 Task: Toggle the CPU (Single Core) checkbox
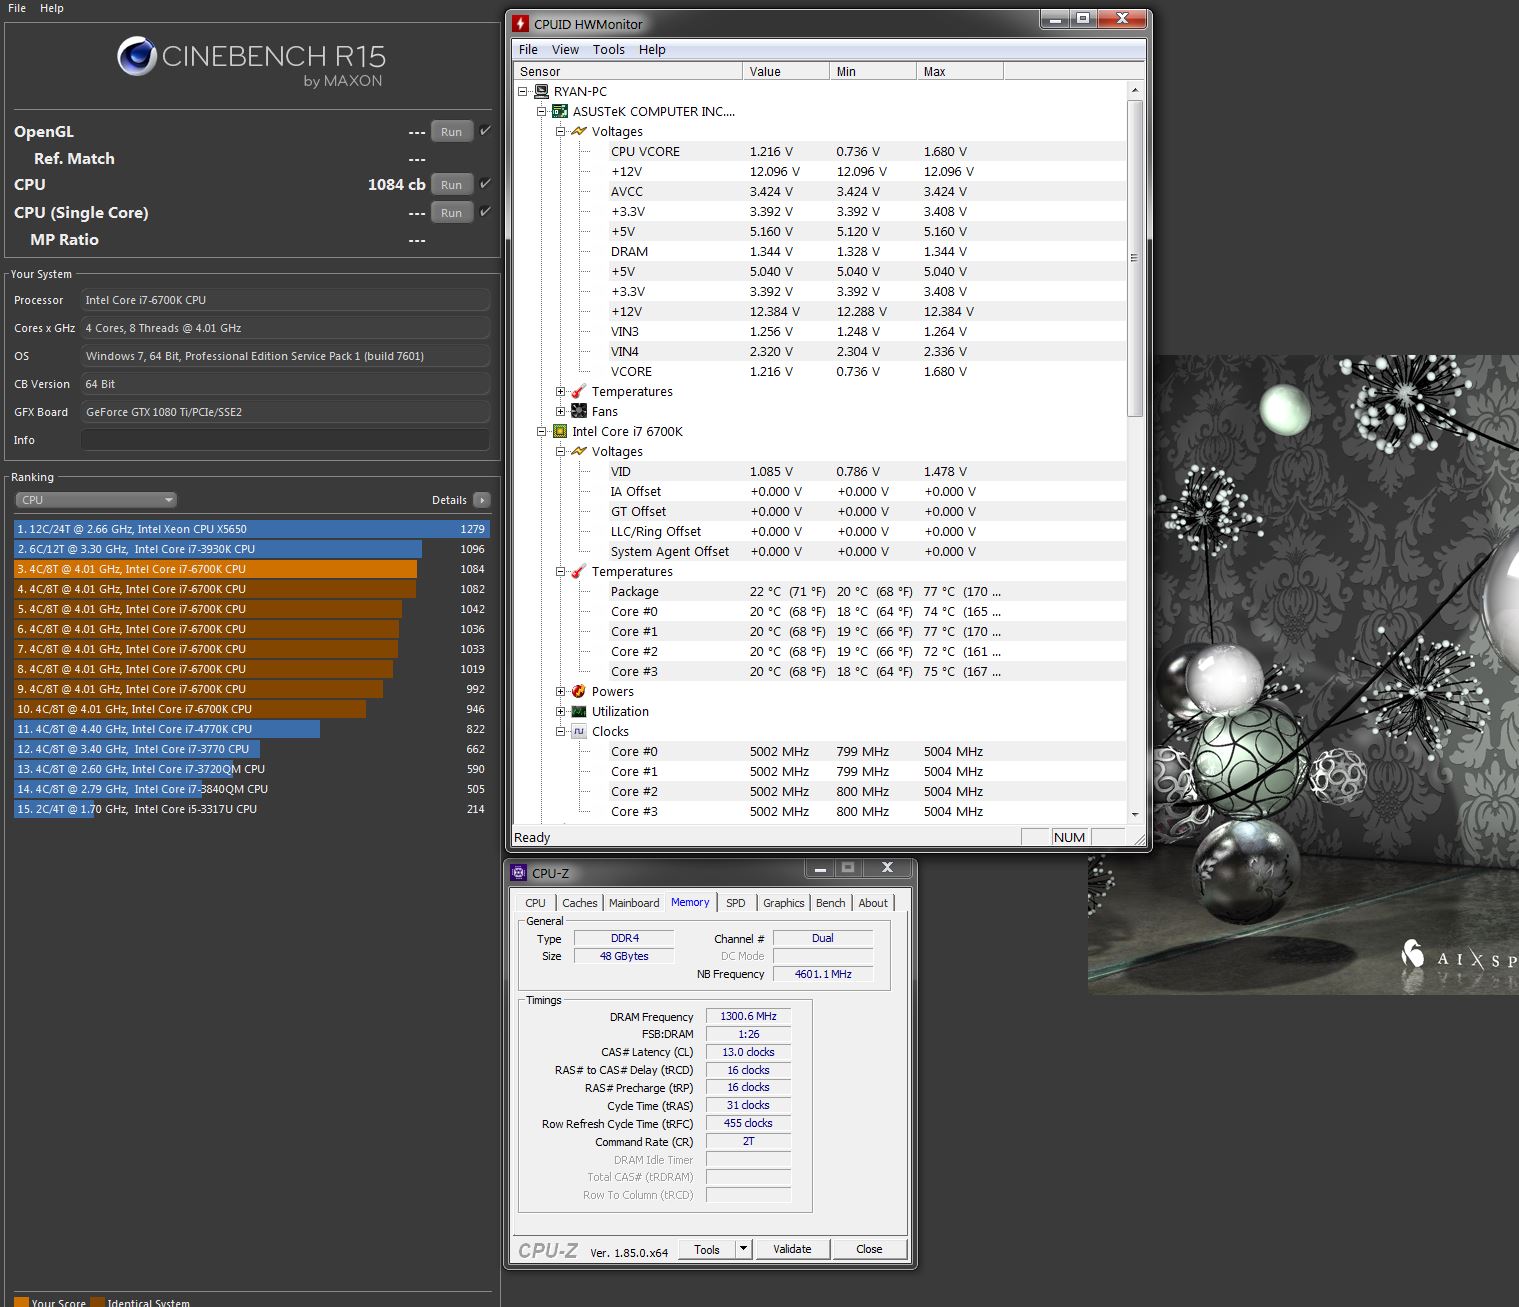pos(486,212)
